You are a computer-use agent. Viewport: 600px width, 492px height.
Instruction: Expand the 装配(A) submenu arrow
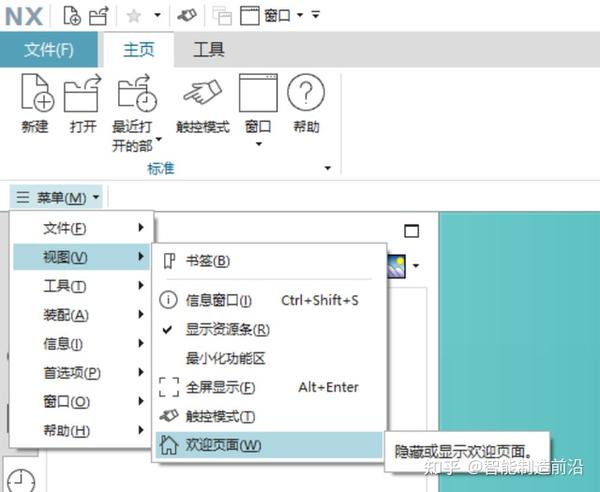click(x=141, y=314)
